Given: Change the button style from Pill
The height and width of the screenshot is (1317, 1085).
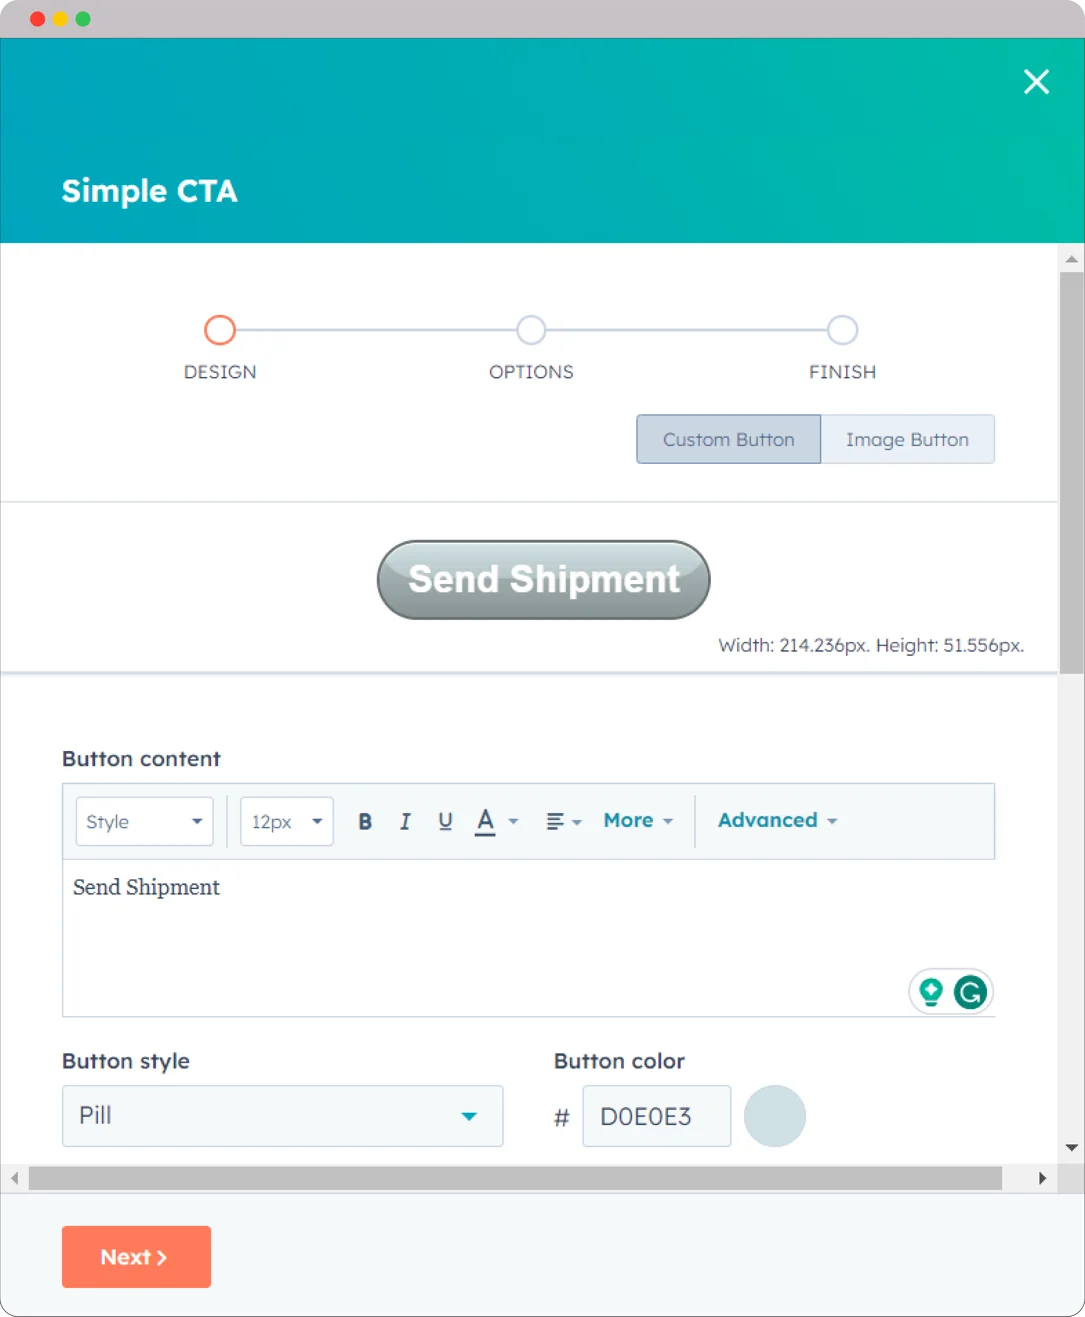Looking at the screenshot, I should click(283, 1116).
